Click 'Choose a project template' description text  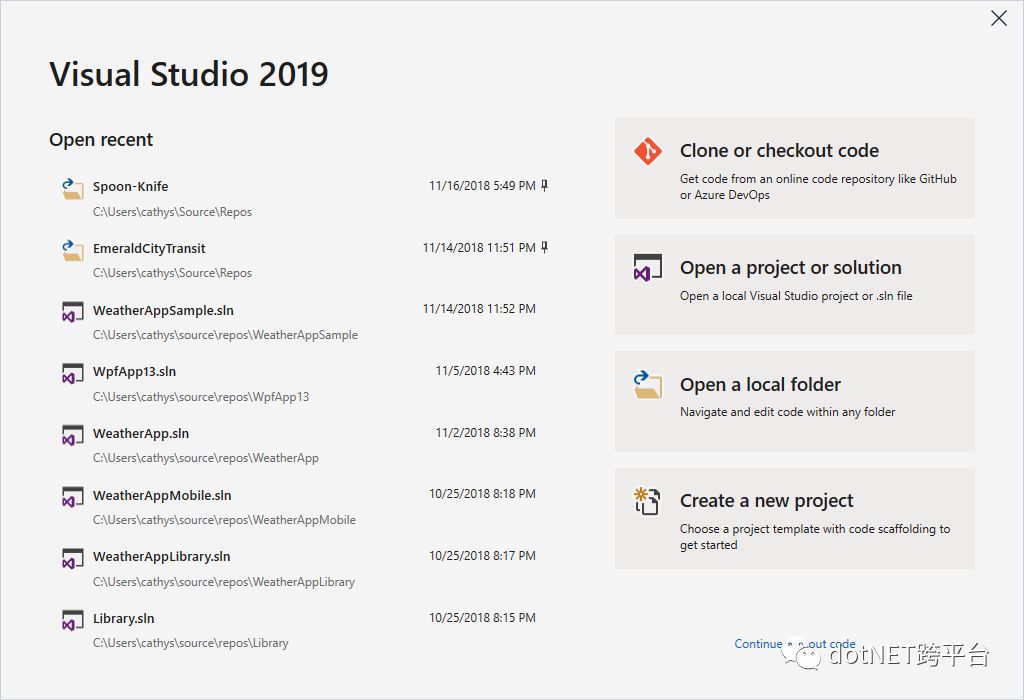click(x=814, y=537)
